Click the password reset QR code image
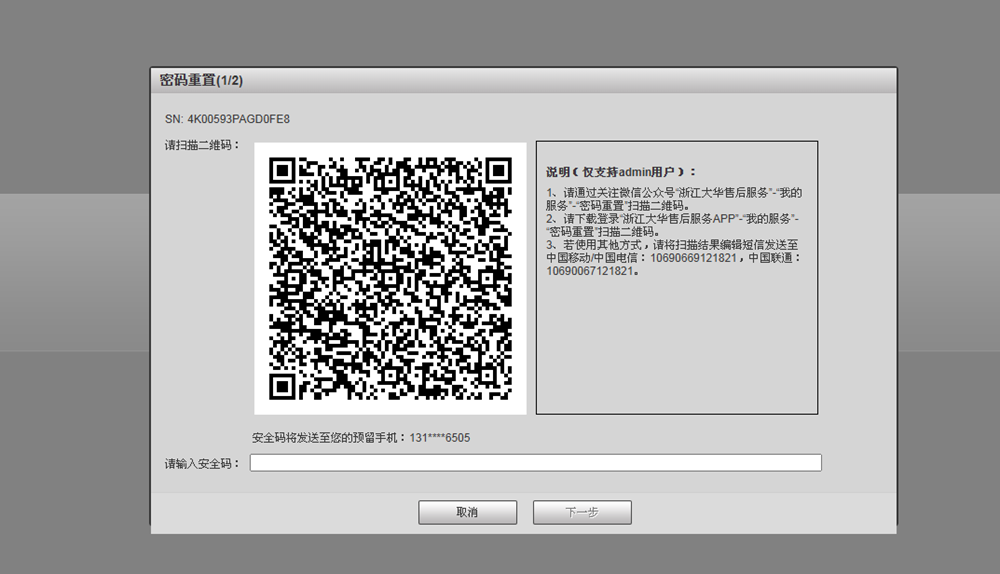 [390, 279]
